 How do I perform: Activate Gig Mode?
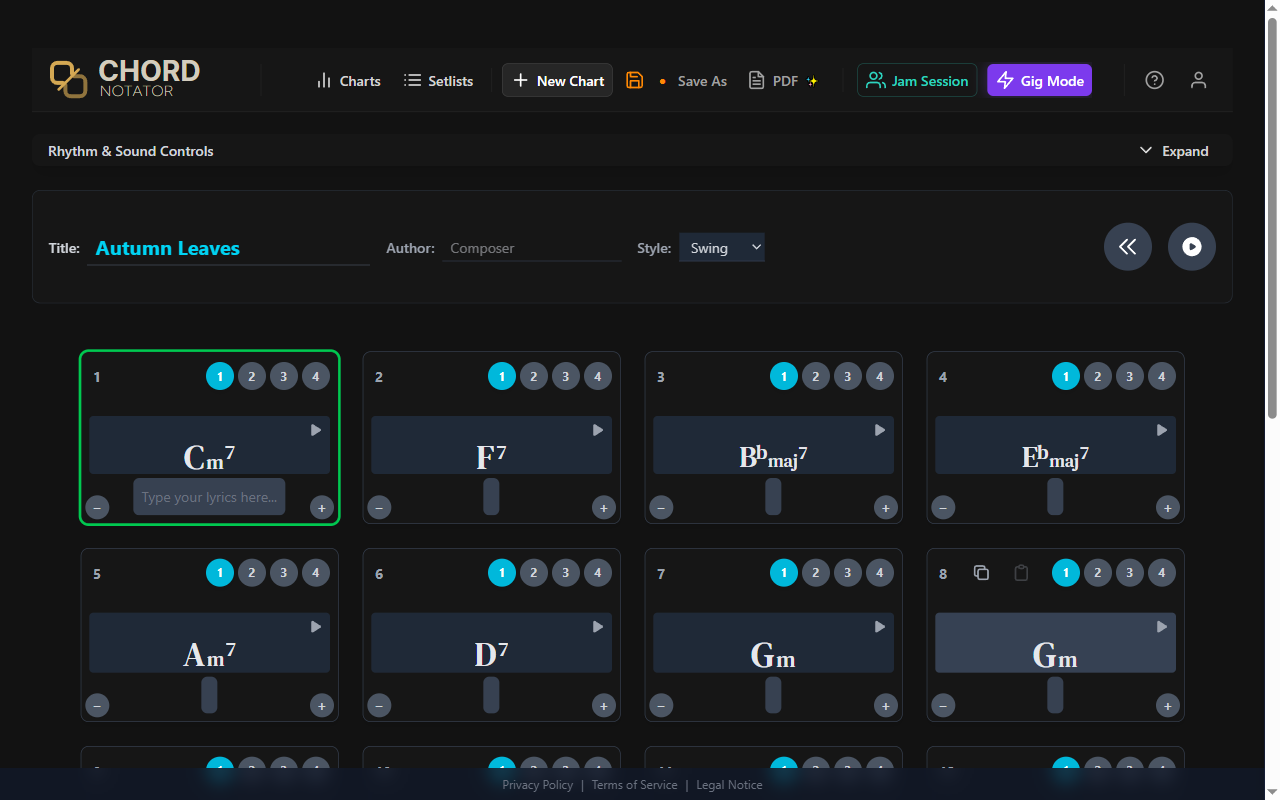[1039, 80]
